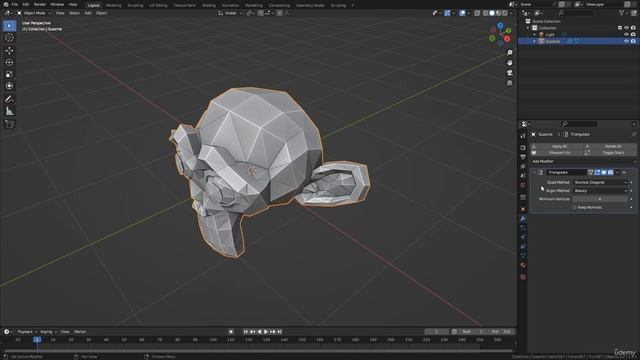This screenshot has height=360, width=640.
Task: Switch perspective/orthographic grid icon
Action: pos(509,83)
